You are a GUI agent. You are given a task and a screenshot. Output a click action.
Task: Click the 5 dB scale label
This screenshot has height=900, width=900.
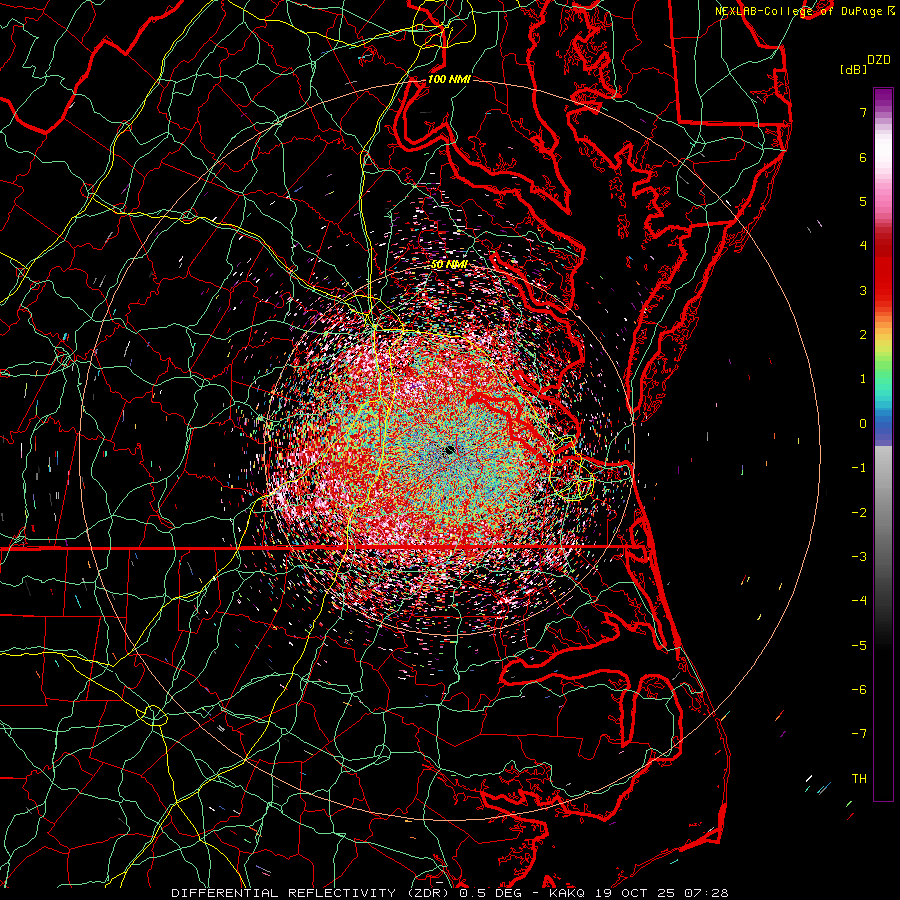click(x=863, y=201)
